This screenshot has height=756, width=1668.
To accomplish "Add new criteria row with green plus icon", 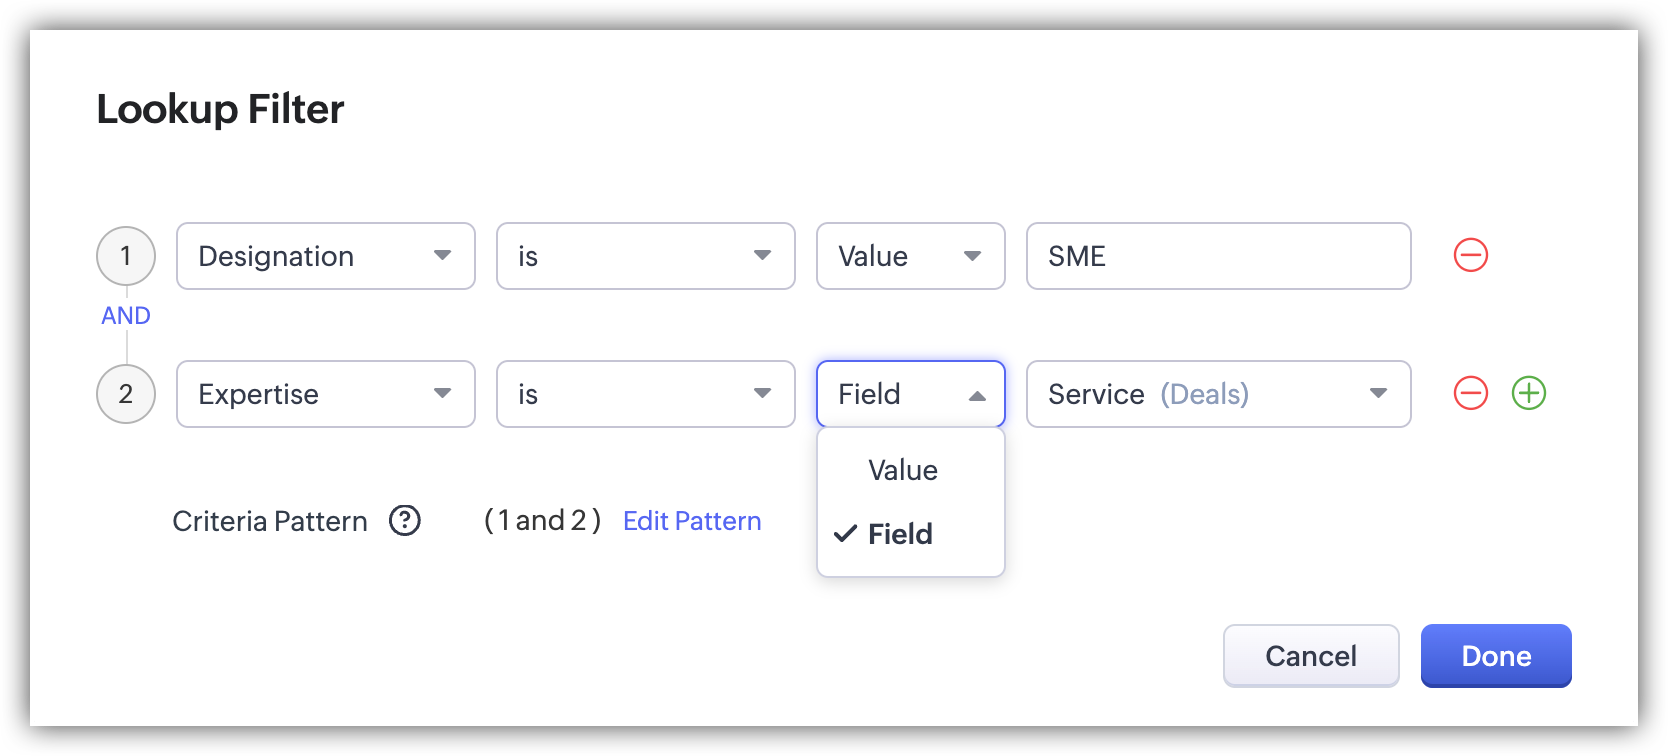I will pyautogui.click(x=1528, y=394).
